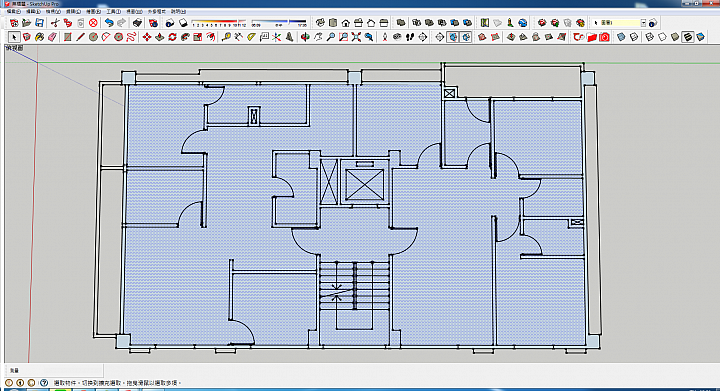Activate the Scale tool
Image resolution: width=720 pixels, height=391 pixels.
click(x=198, y=37)
